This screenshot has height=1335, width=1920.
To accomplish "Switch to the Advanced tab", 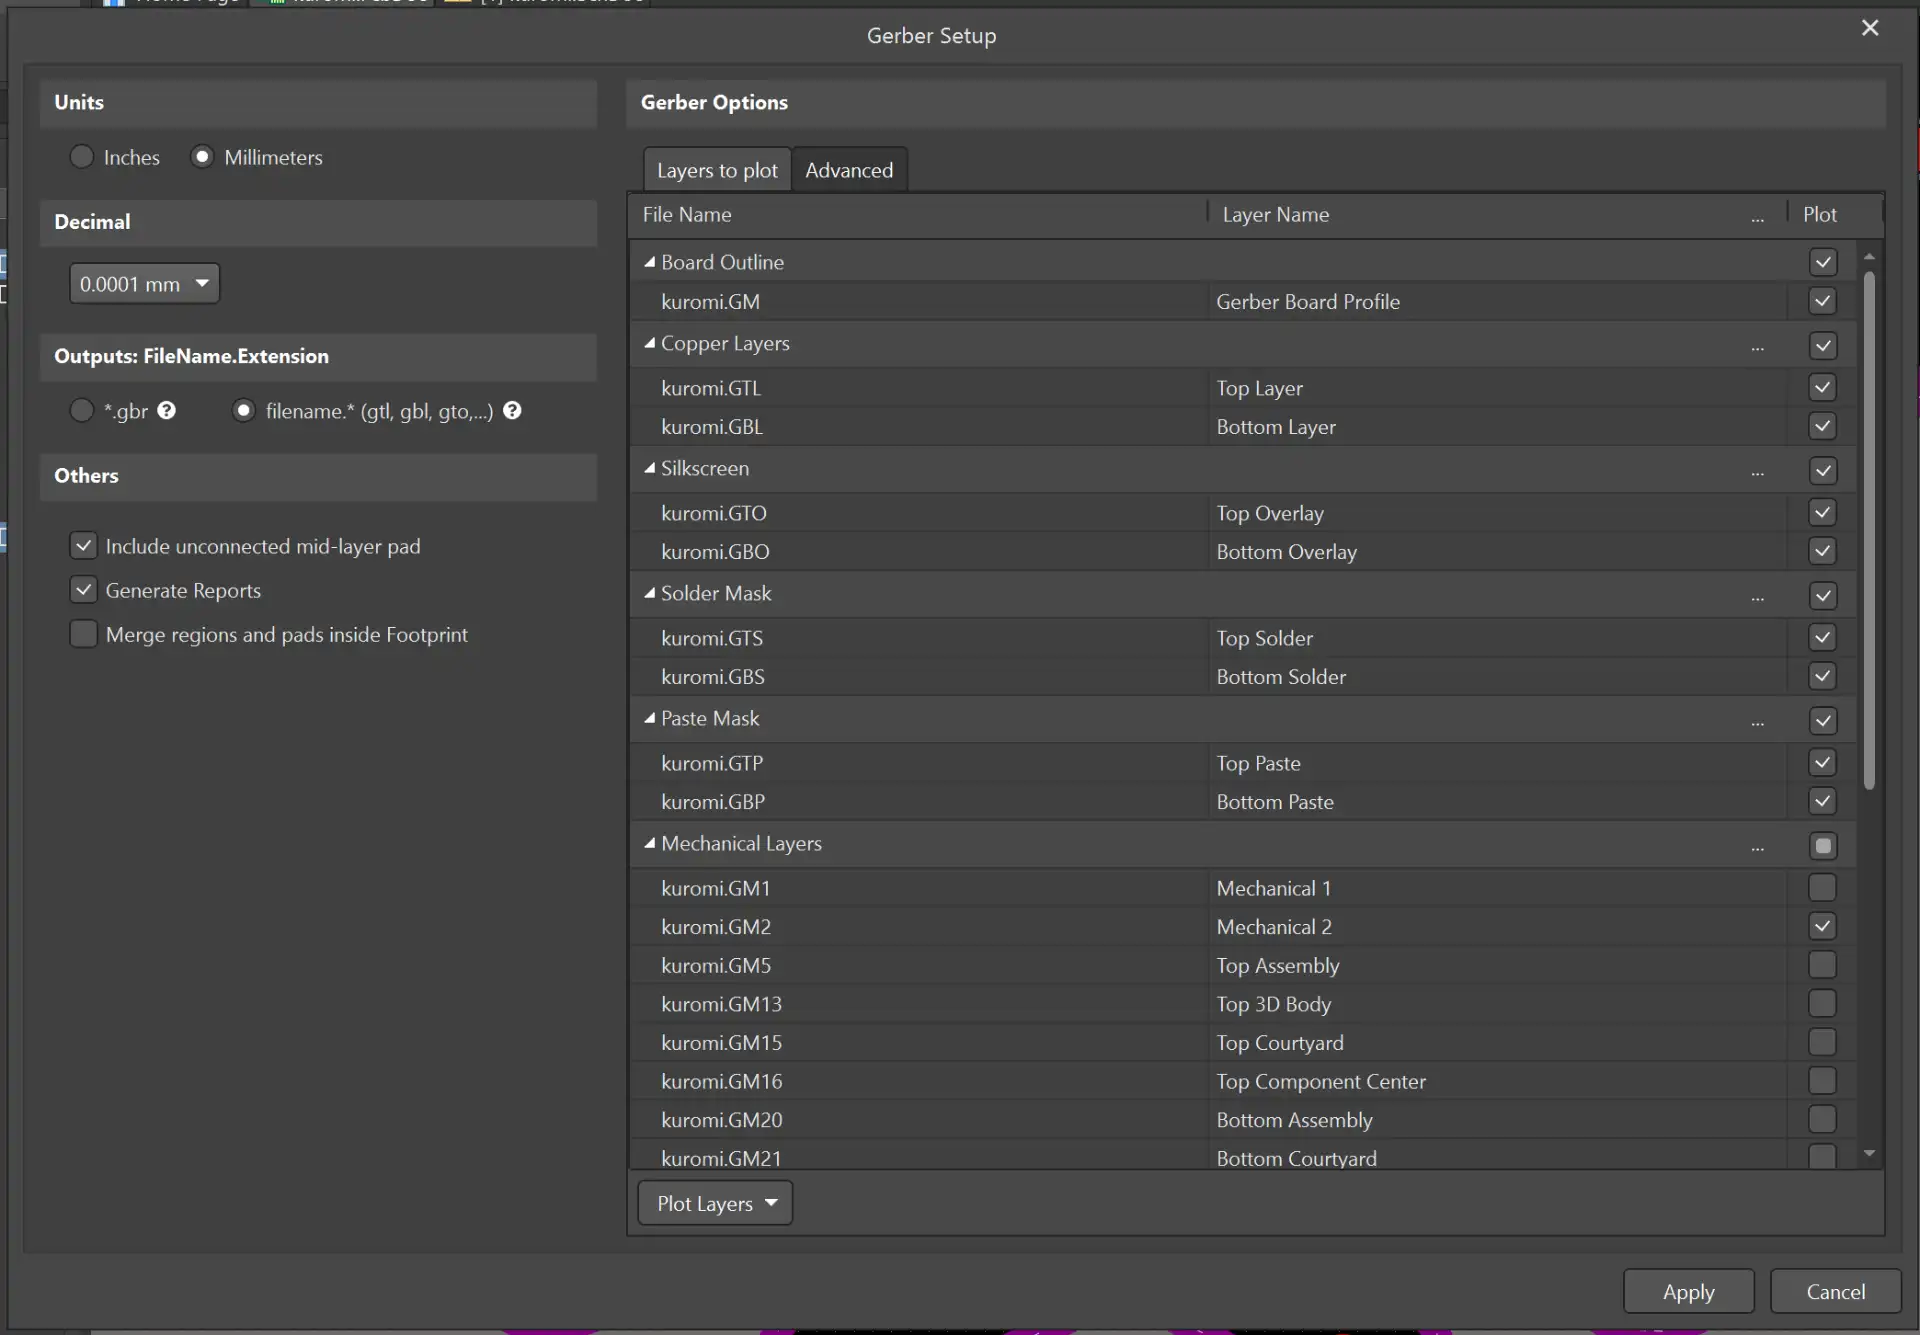I will [x=849, y=170].
